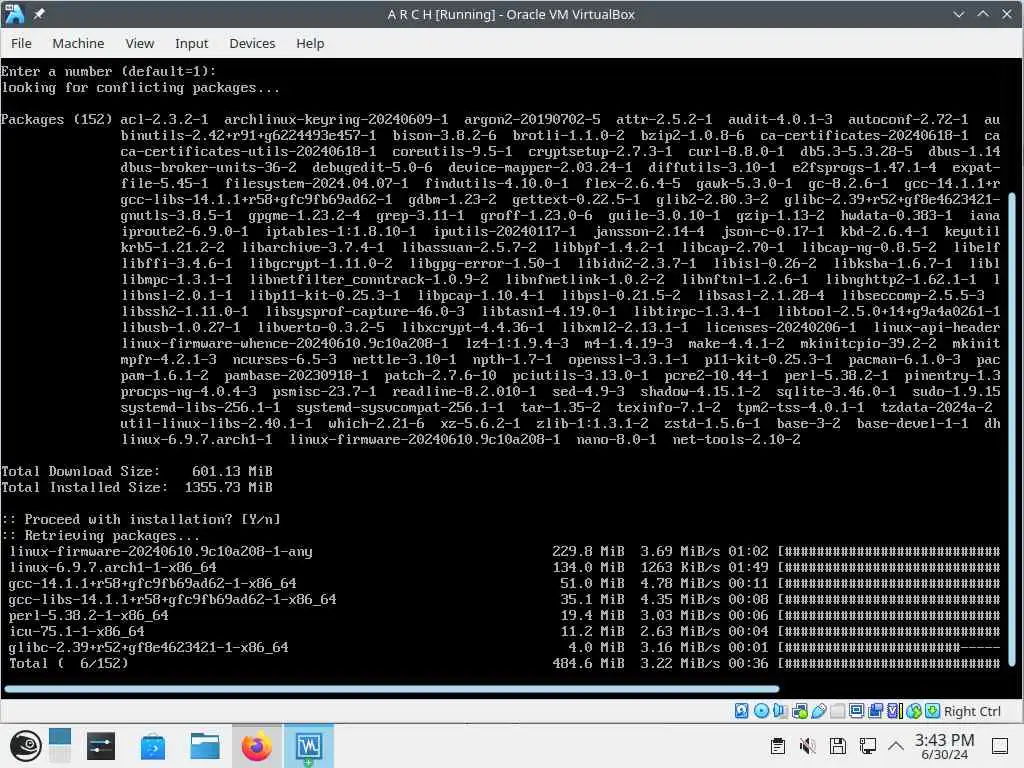Click the glibc download progress bar
This screenshot has height=768, width=1024.
tap(889, 648)
